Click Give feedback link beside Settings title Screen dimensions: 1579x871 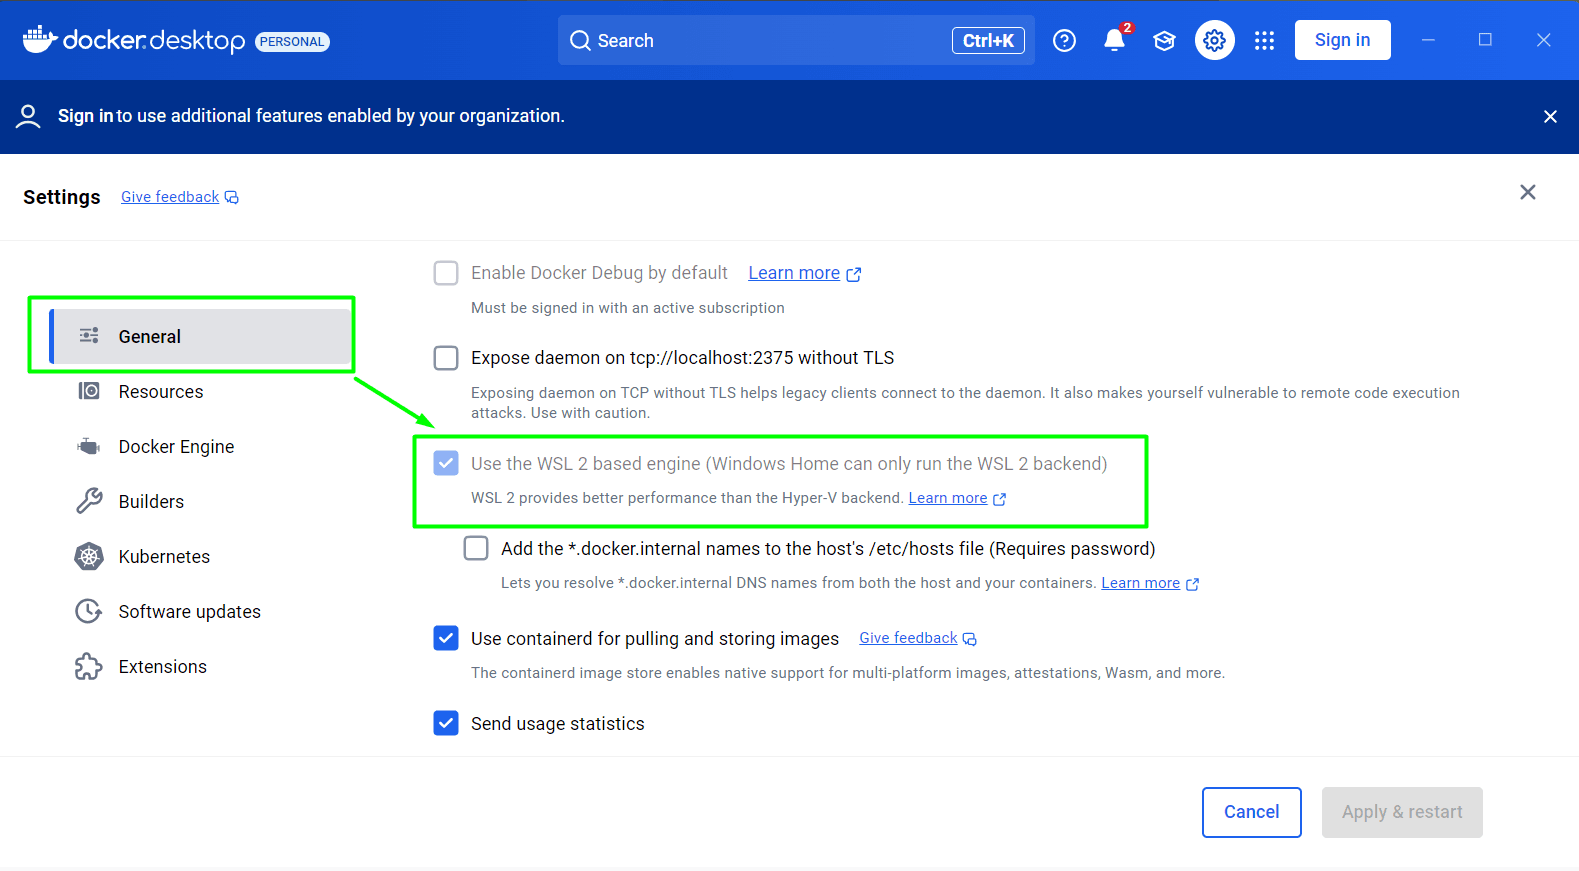pyautogui.click(x=170, y=197)
